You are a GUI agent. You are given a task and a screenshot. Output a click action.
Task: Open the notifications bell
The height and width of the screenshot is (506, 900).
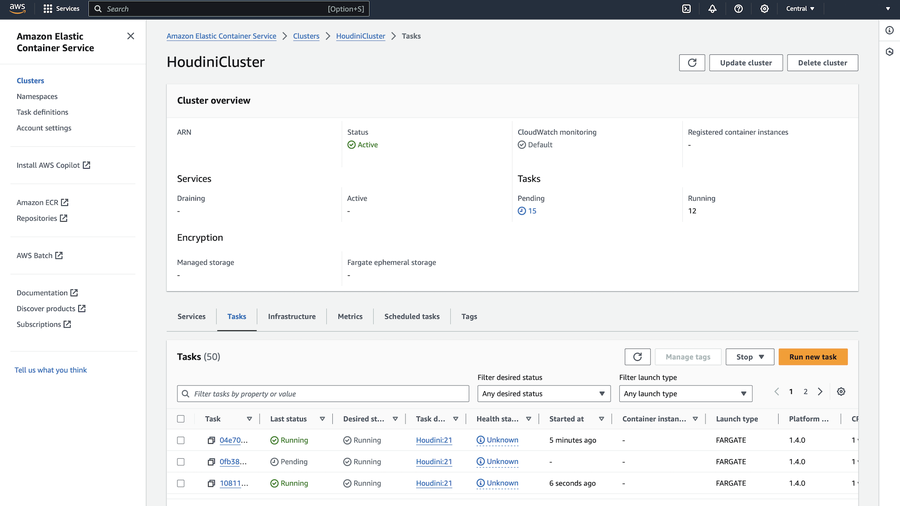[x=712, y=9]
